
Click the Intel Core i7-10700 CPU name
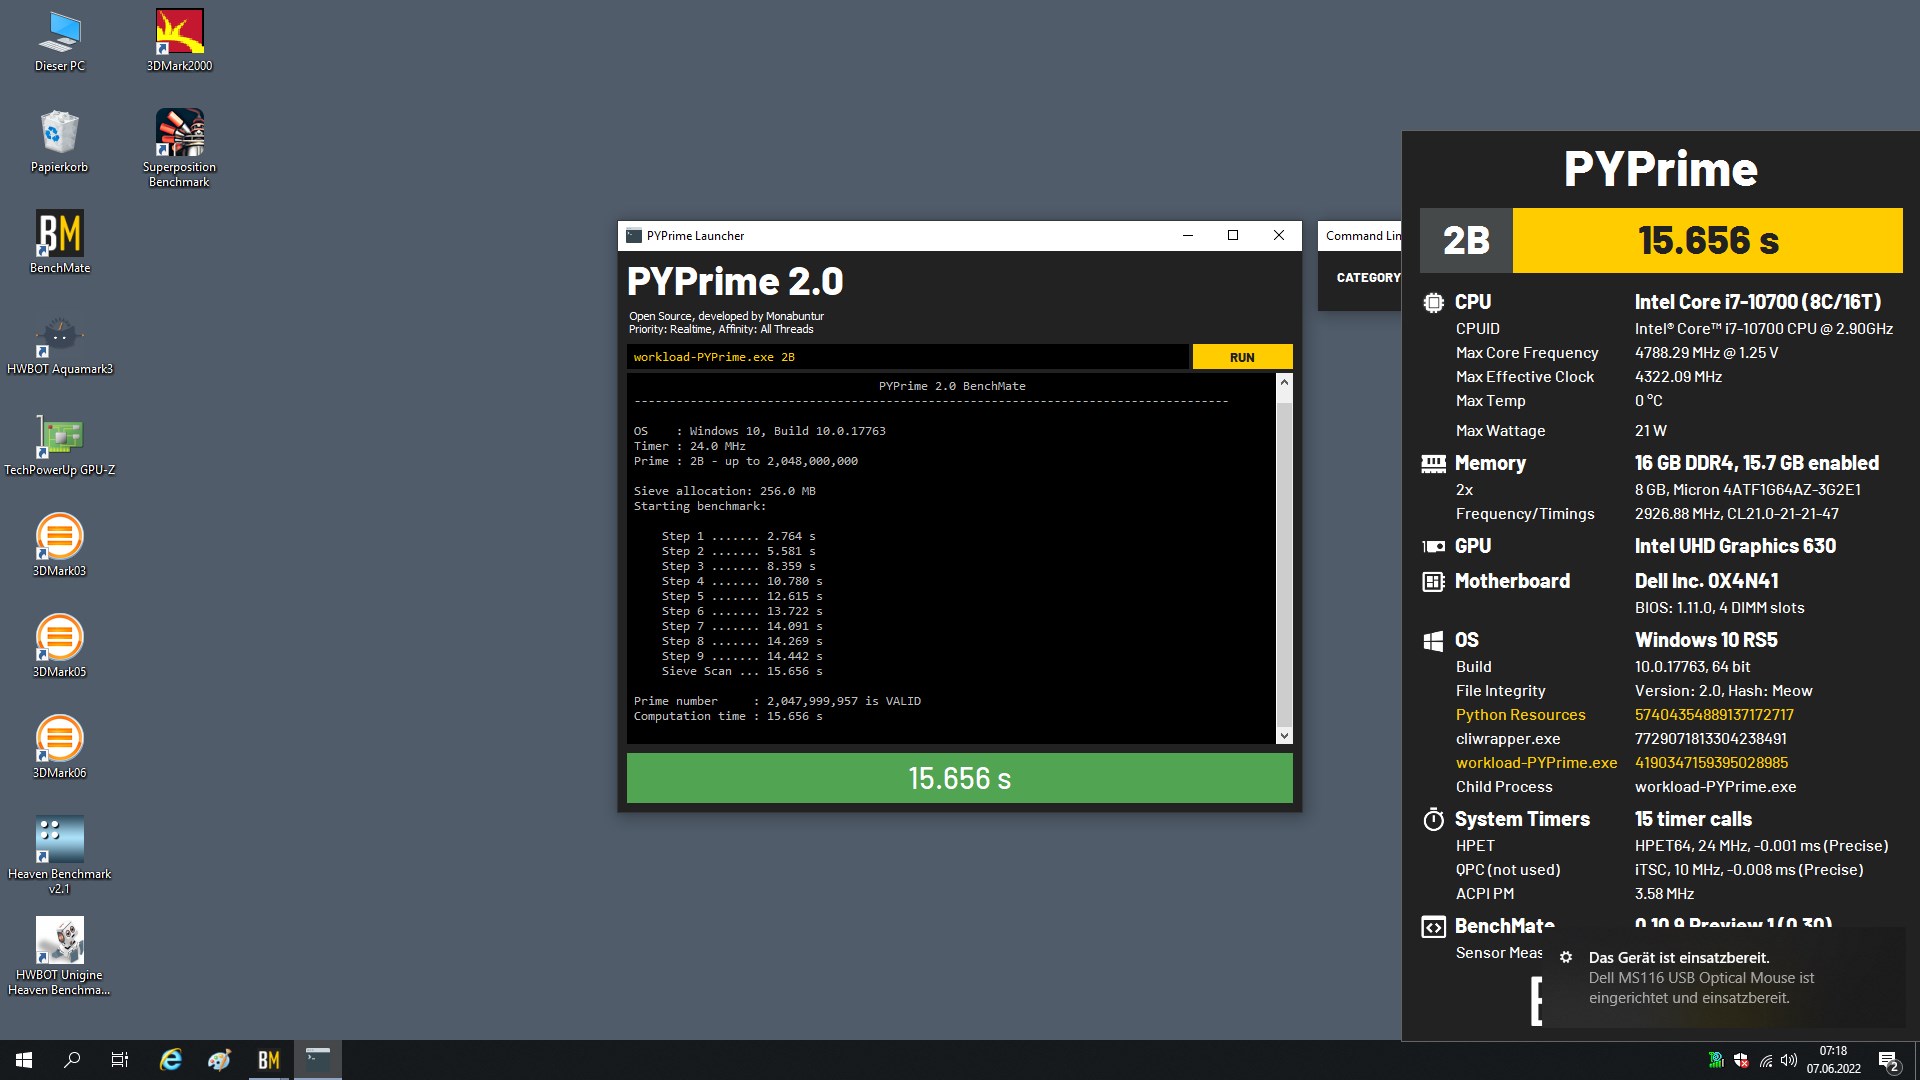(x=1757, y=302)
